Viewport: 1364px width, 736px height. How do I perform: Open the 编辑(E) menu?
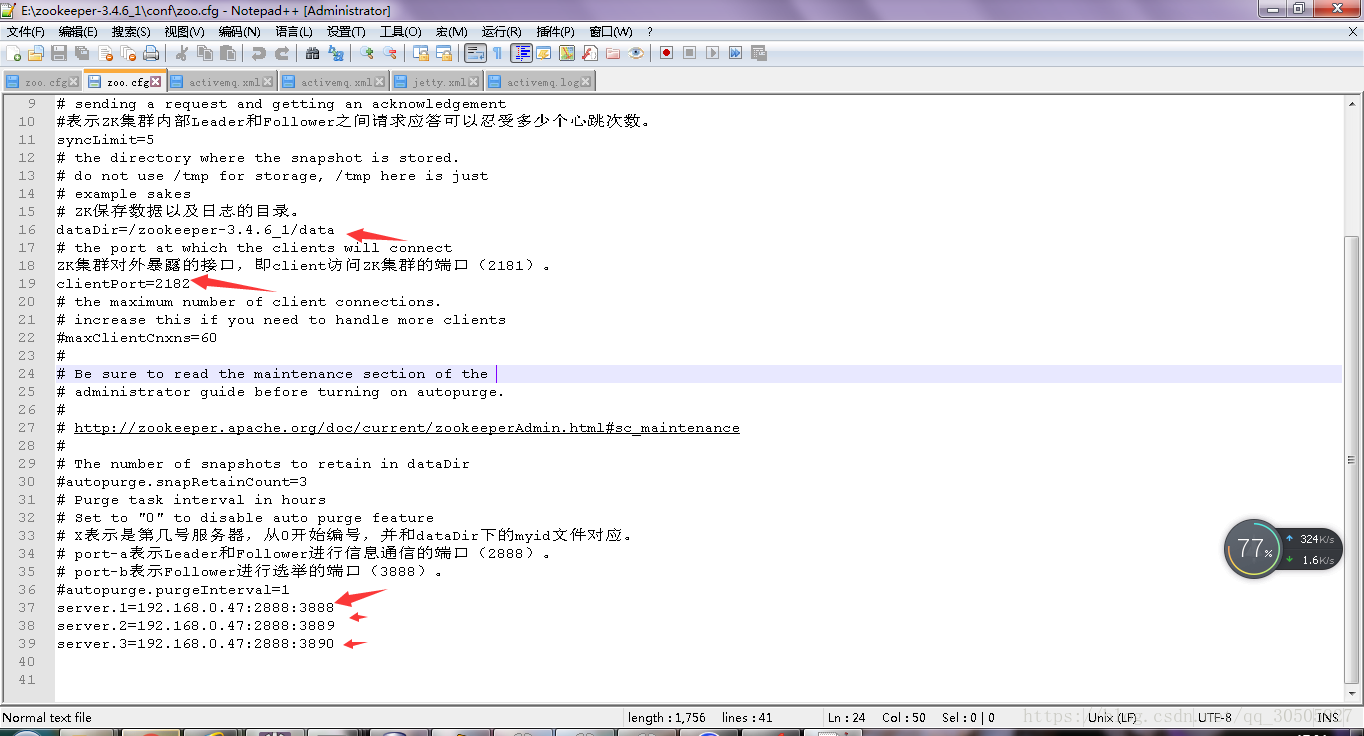tap(78, 32)
